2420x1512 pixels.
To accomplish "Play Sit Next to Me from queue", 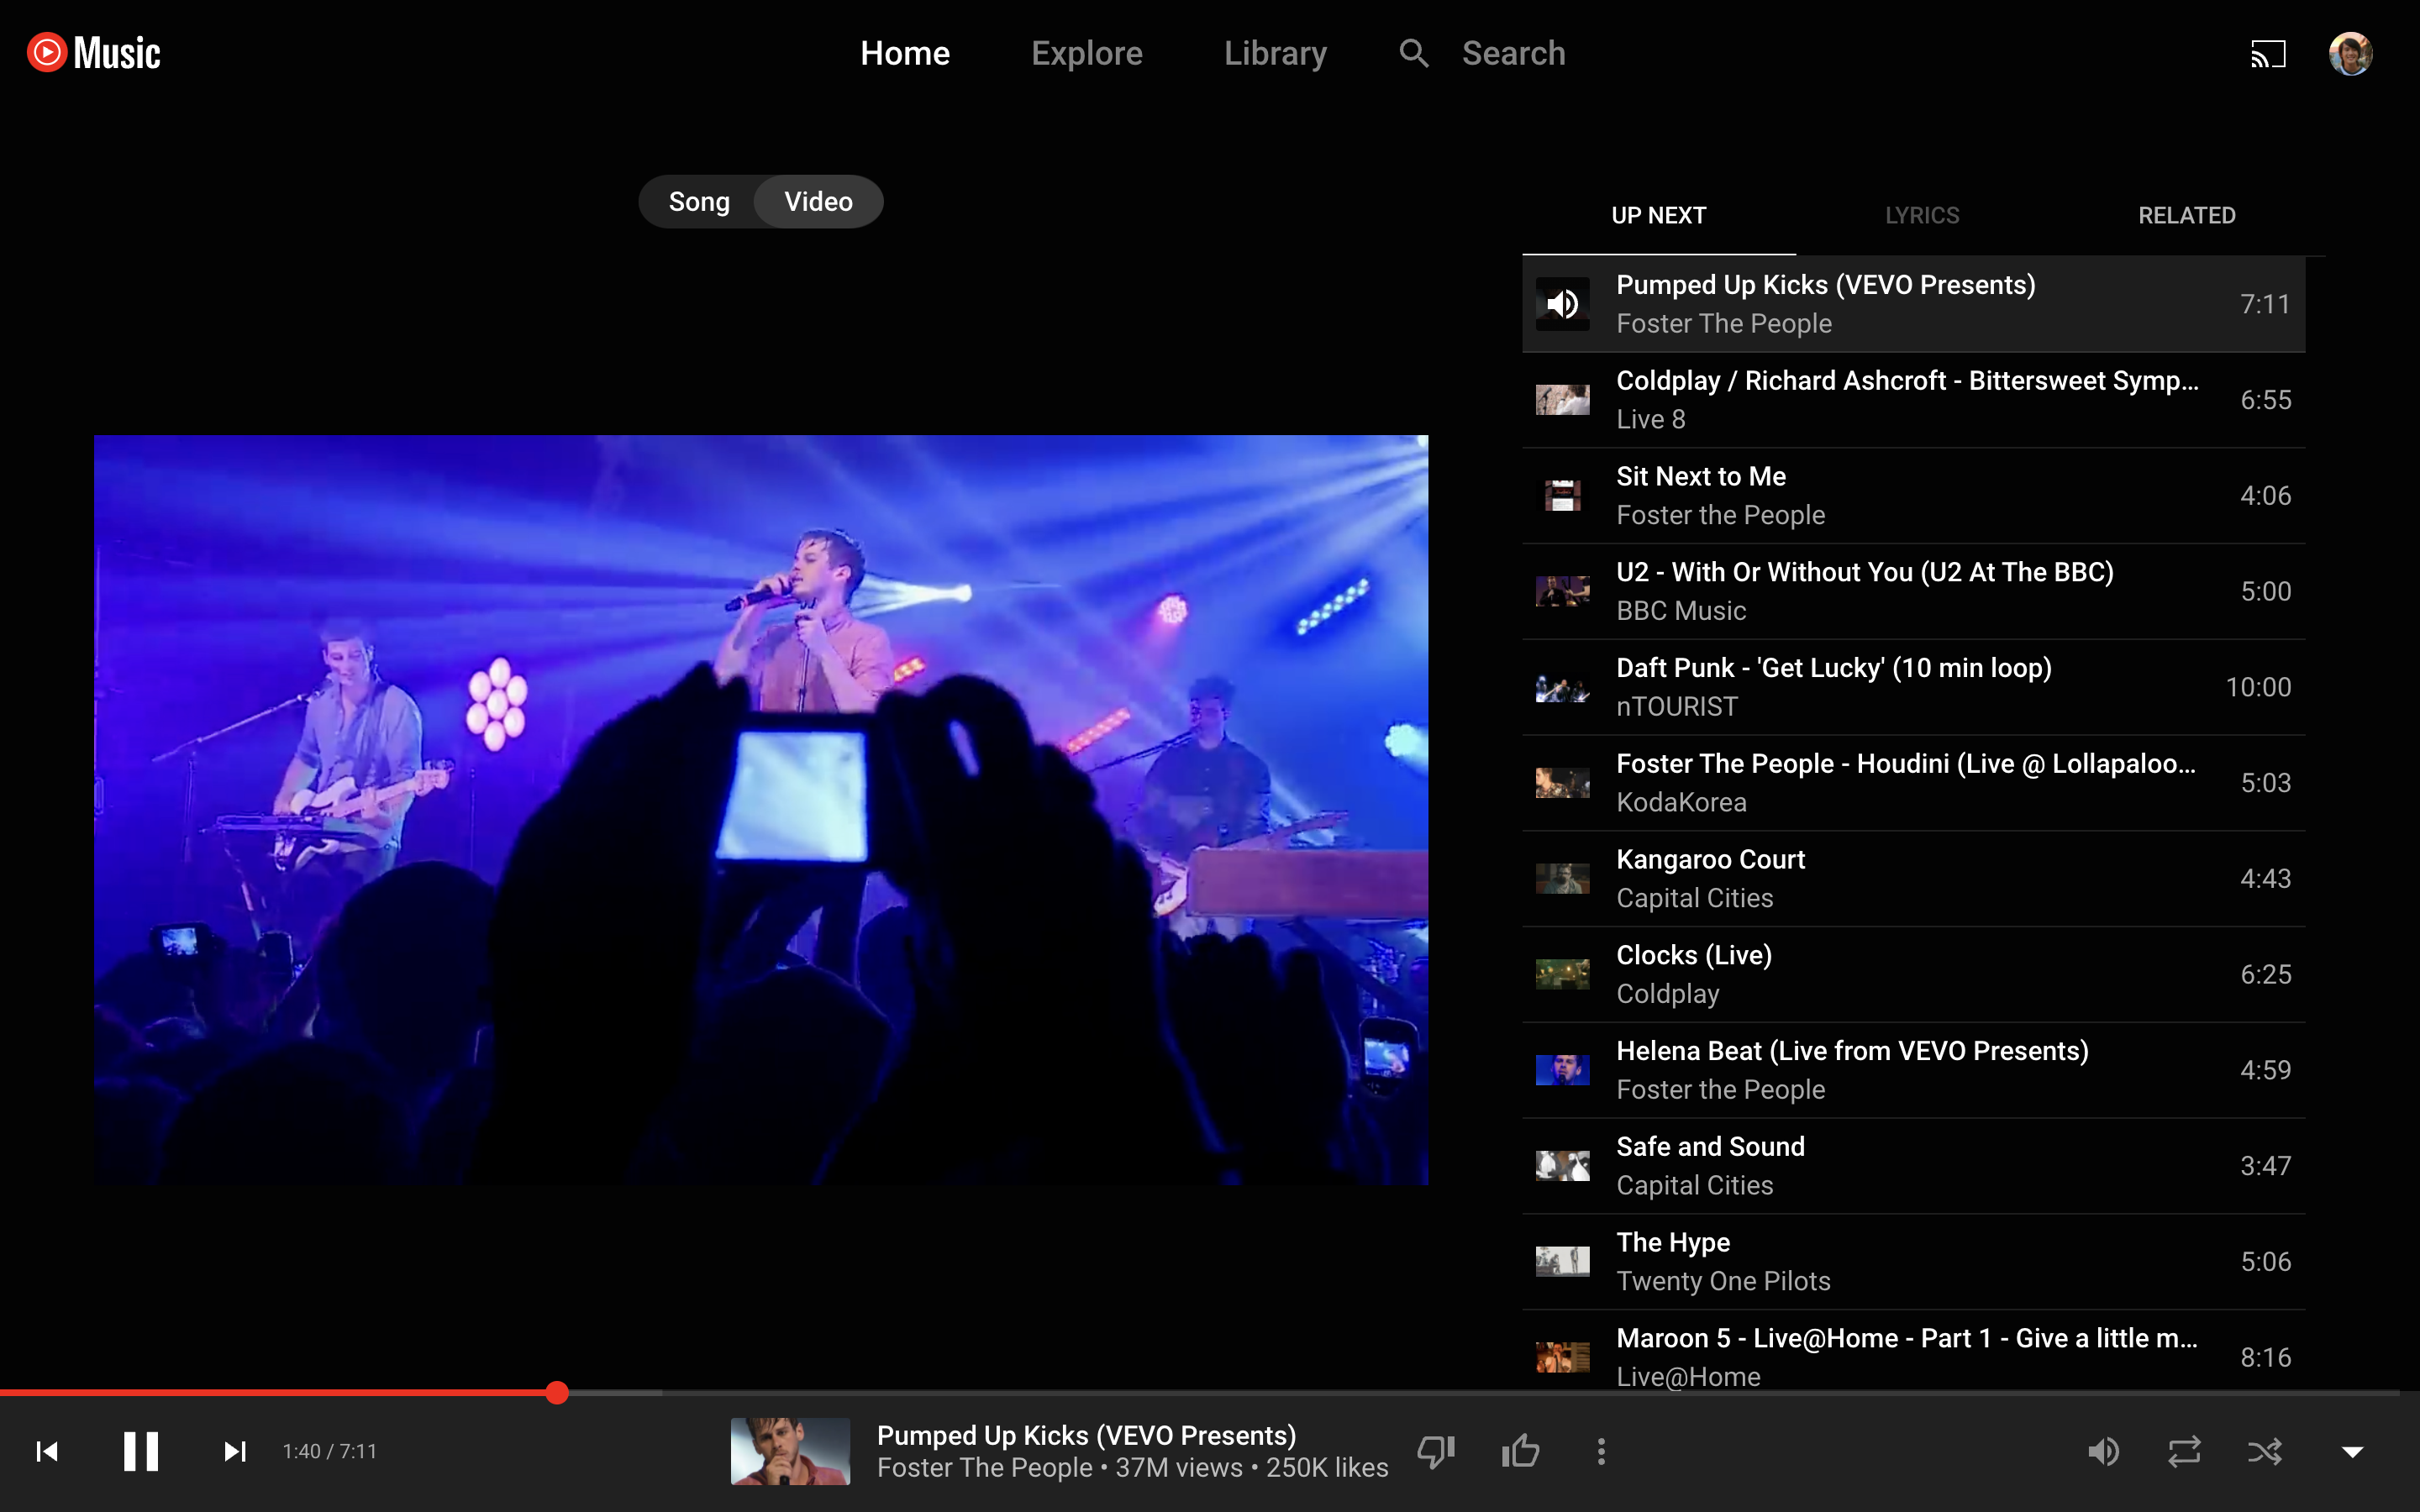I will coord(1700,477).
